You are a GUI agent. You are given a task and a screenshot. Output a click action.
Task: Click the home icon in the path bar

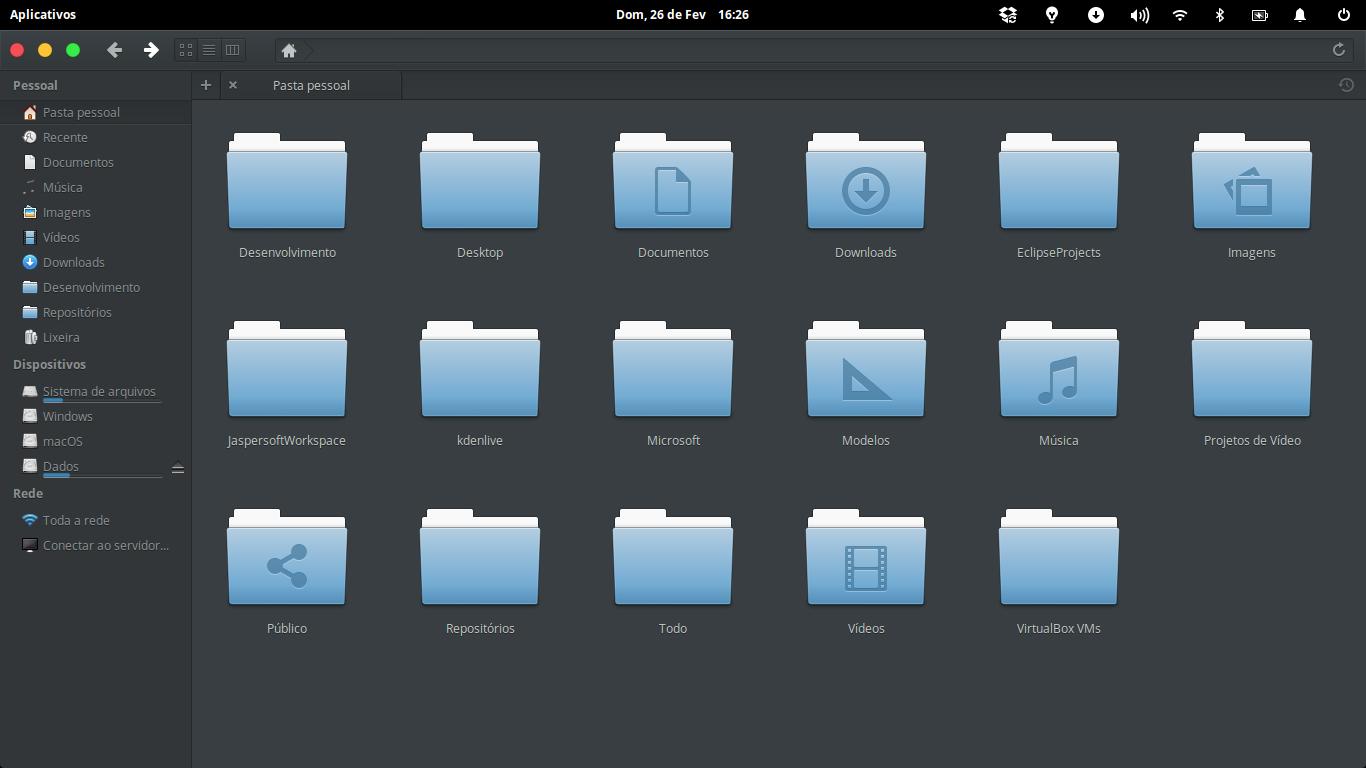pos(289,50)
